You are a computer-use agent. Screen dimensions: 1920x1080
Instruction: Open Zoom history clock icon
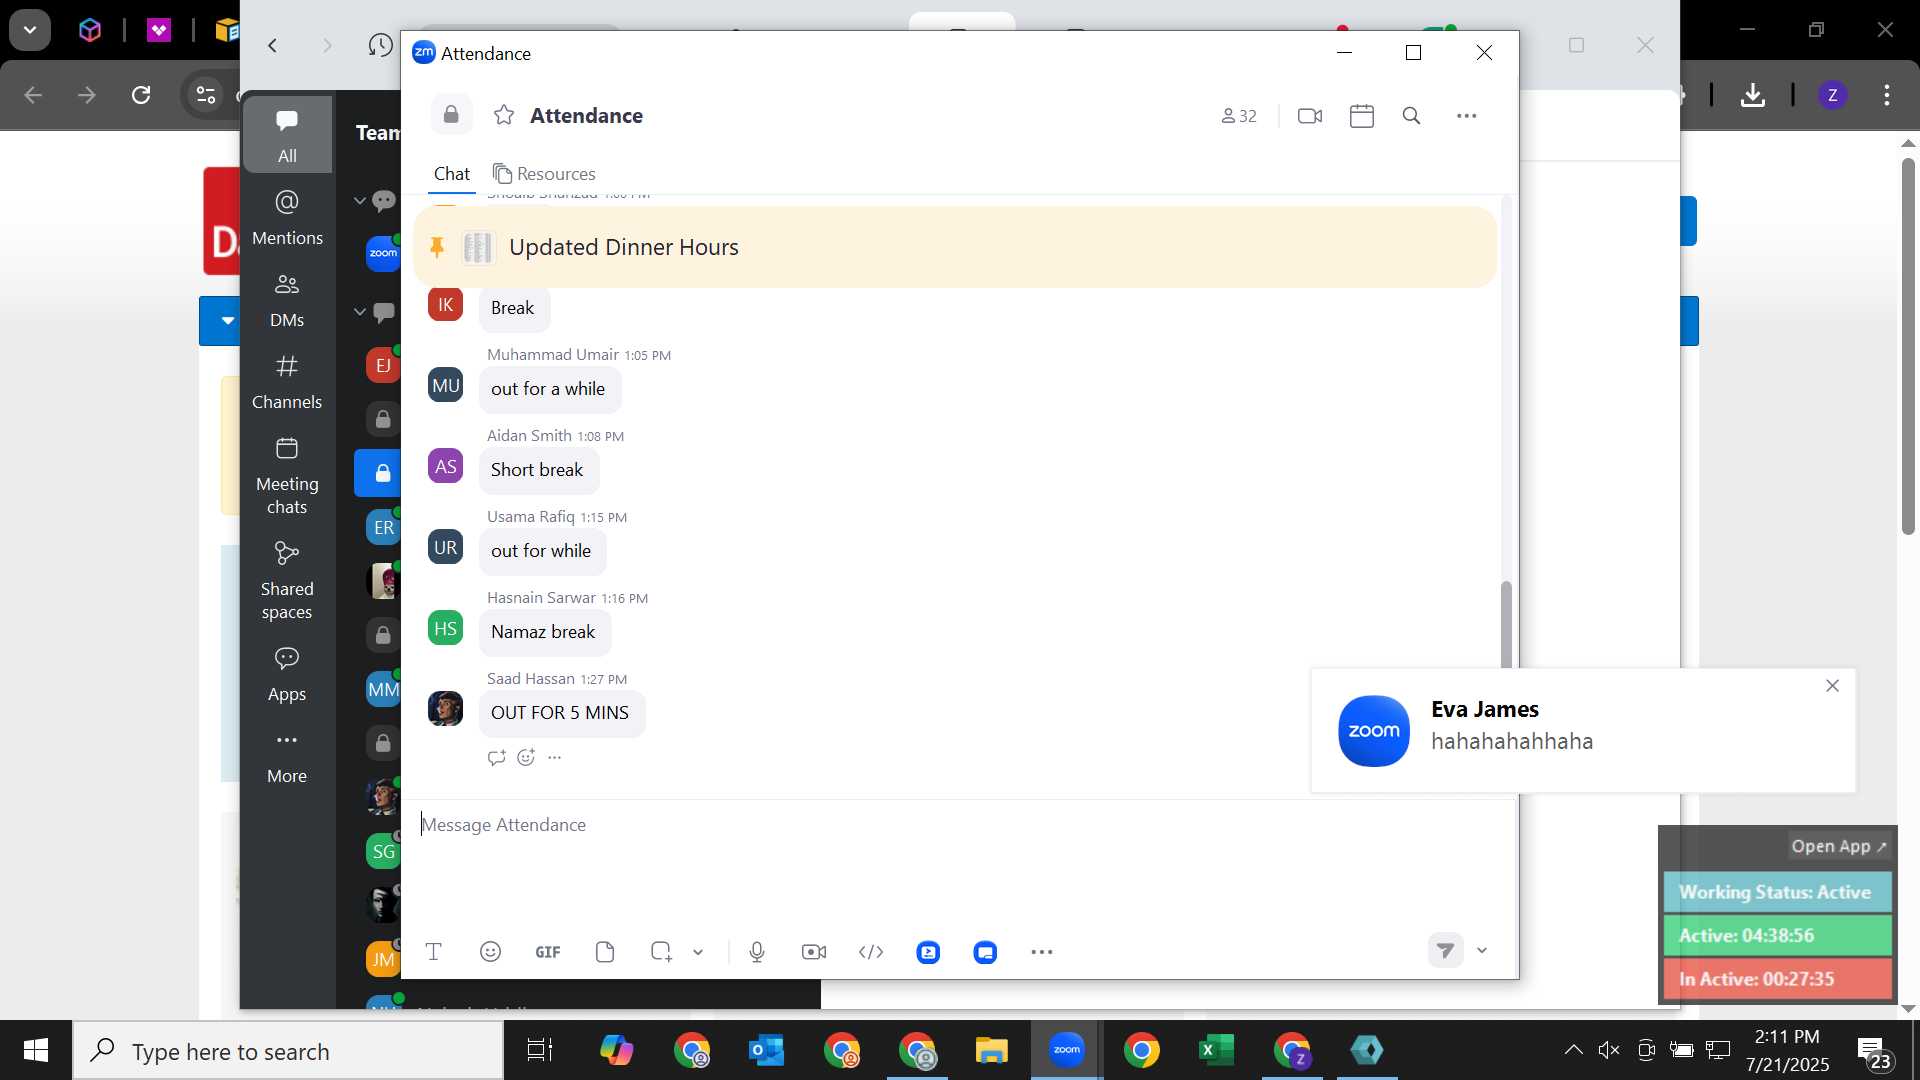coord(380,45)
